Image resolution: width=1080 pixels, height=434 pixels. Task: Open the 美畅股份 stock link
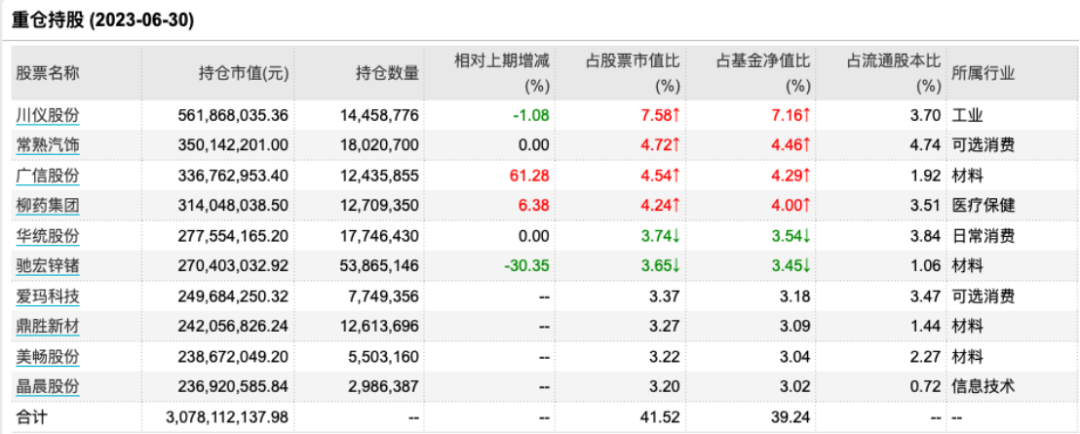(48, 357)
